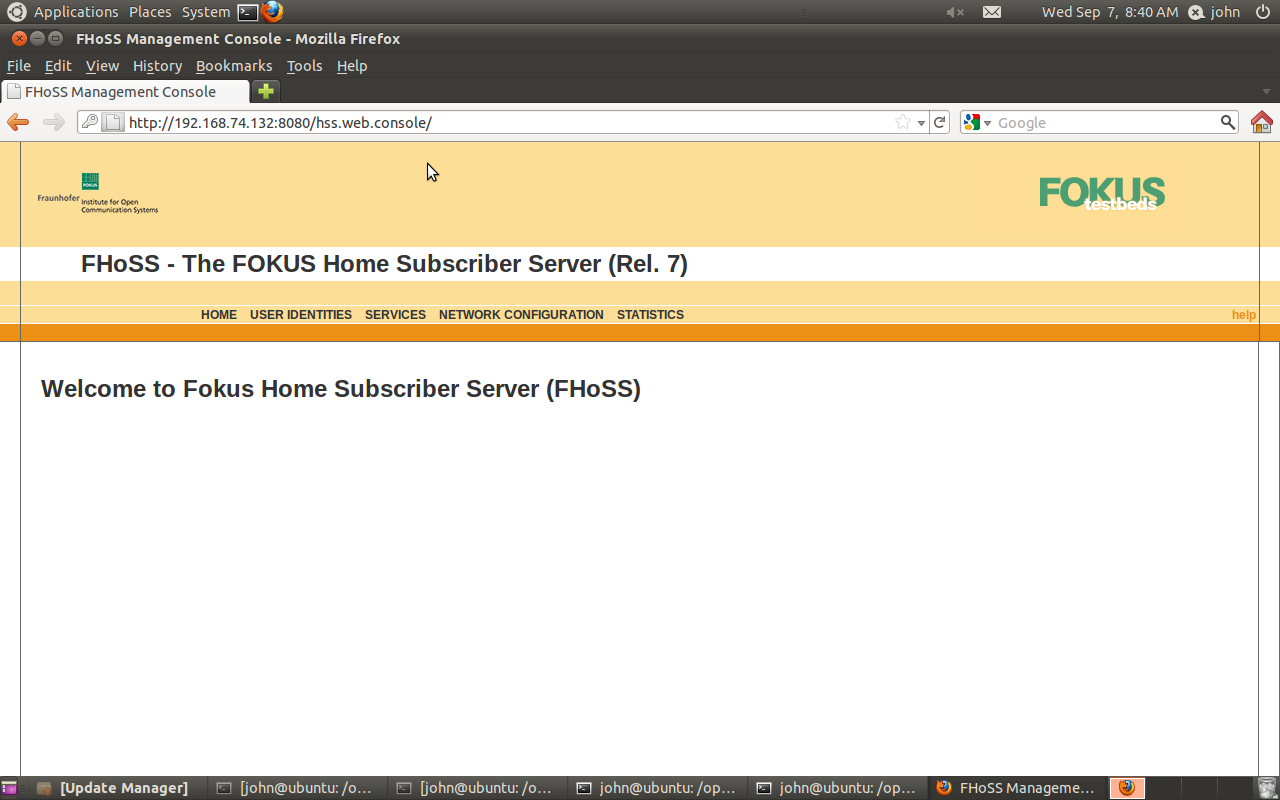Screen dimensions: 1280x800
Task: Open the Places menu in the top panel
Action: pyautogui.click(x=150, y=12)
